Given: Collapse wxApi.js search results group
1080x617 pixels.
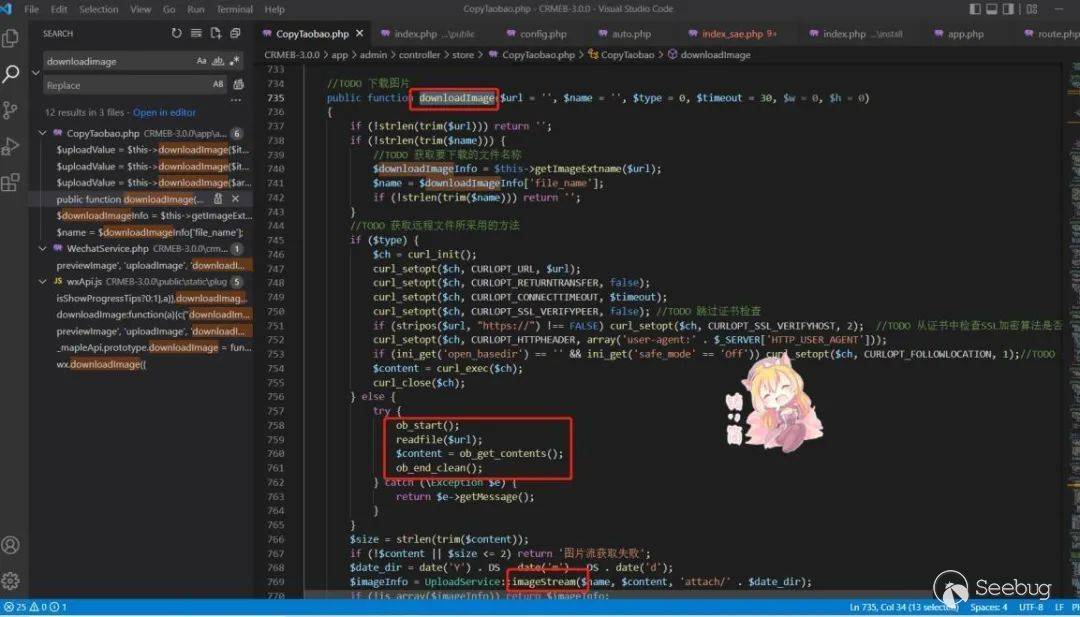Looking at the screenshot, I should [43, 282].
